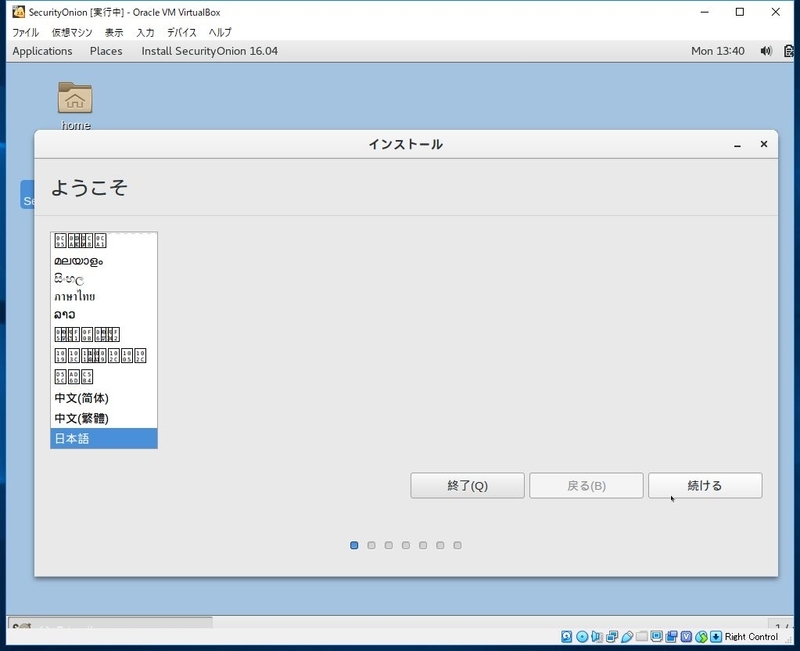
Task: Select සිංහල in the language list
Action: (x=104, y=279)
